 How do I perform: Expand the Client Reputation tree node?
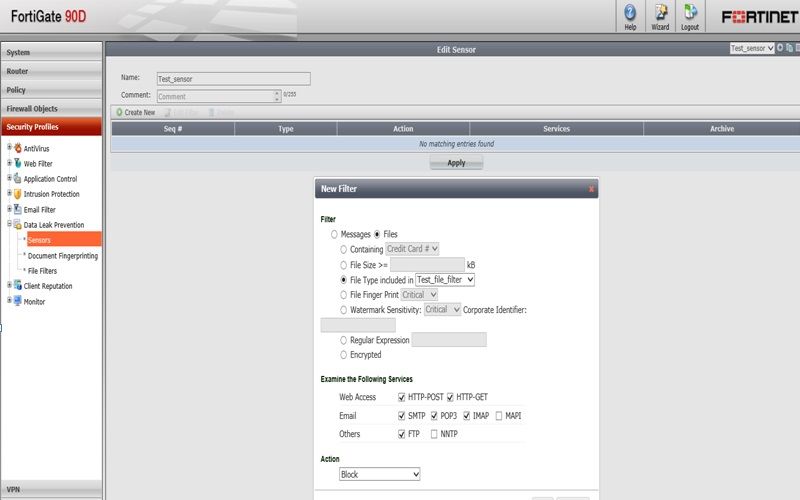pyautogui.click(x=9, y=285)
